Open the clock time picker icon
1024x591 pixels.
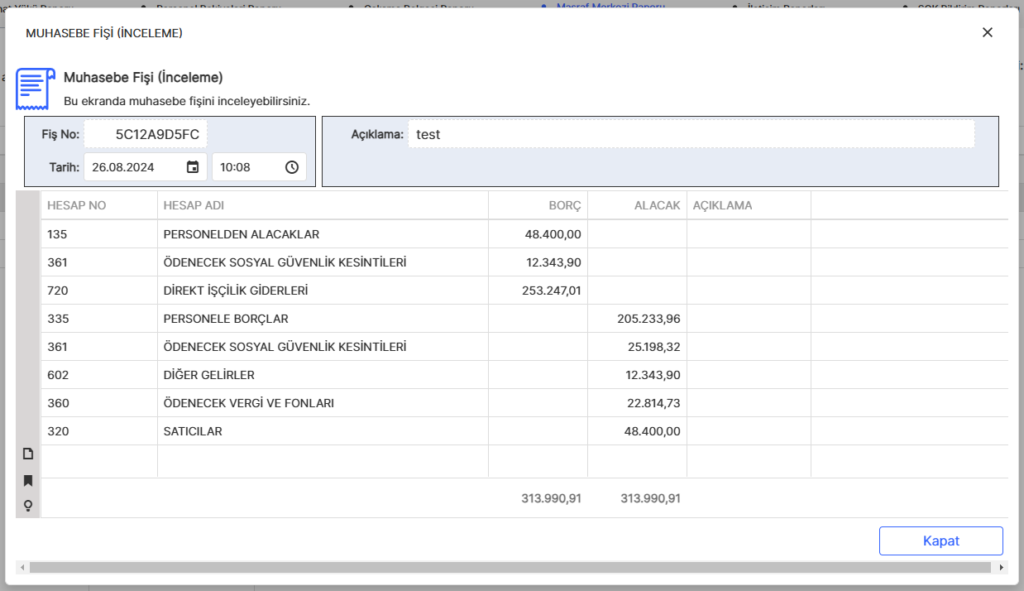(292, 167)
